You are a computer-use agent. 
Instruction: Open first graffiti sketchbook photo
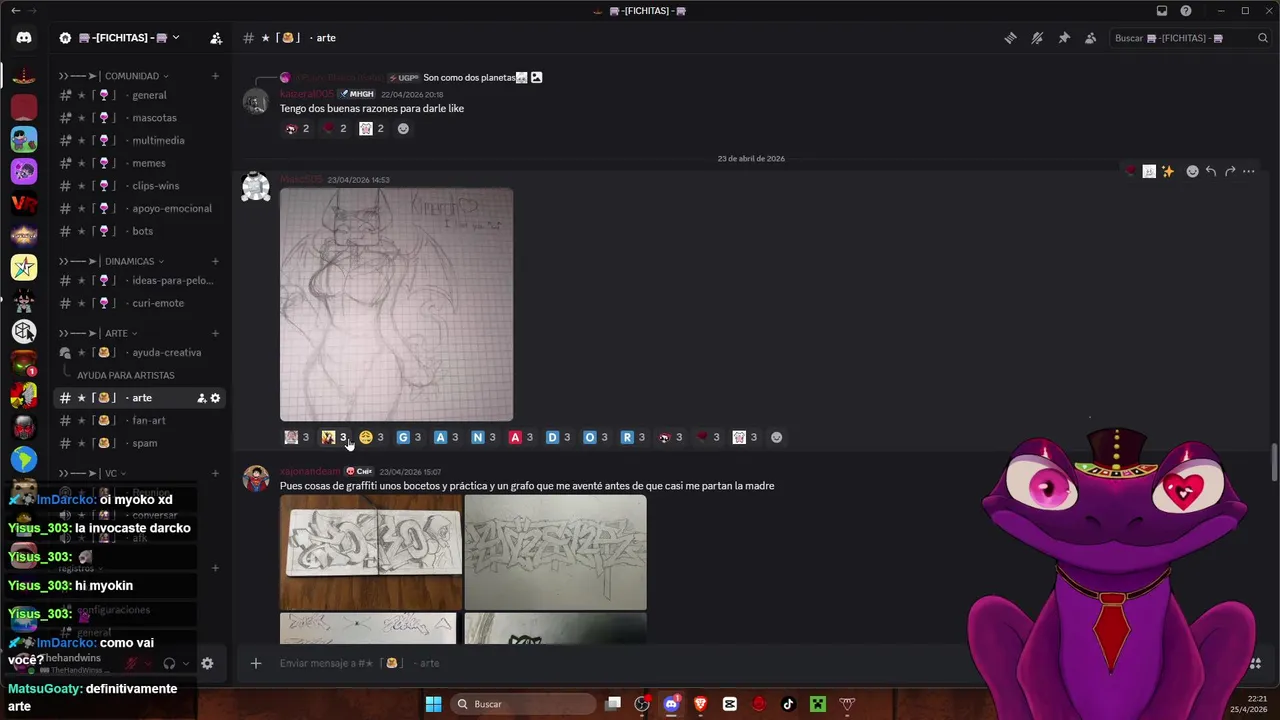(371, 552)
